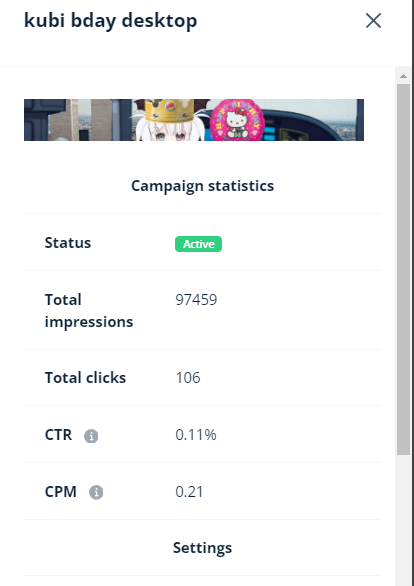This screenshot has width=414, height=586.
Task: Click the Settings section heading
Action: (x=203, y=548)
